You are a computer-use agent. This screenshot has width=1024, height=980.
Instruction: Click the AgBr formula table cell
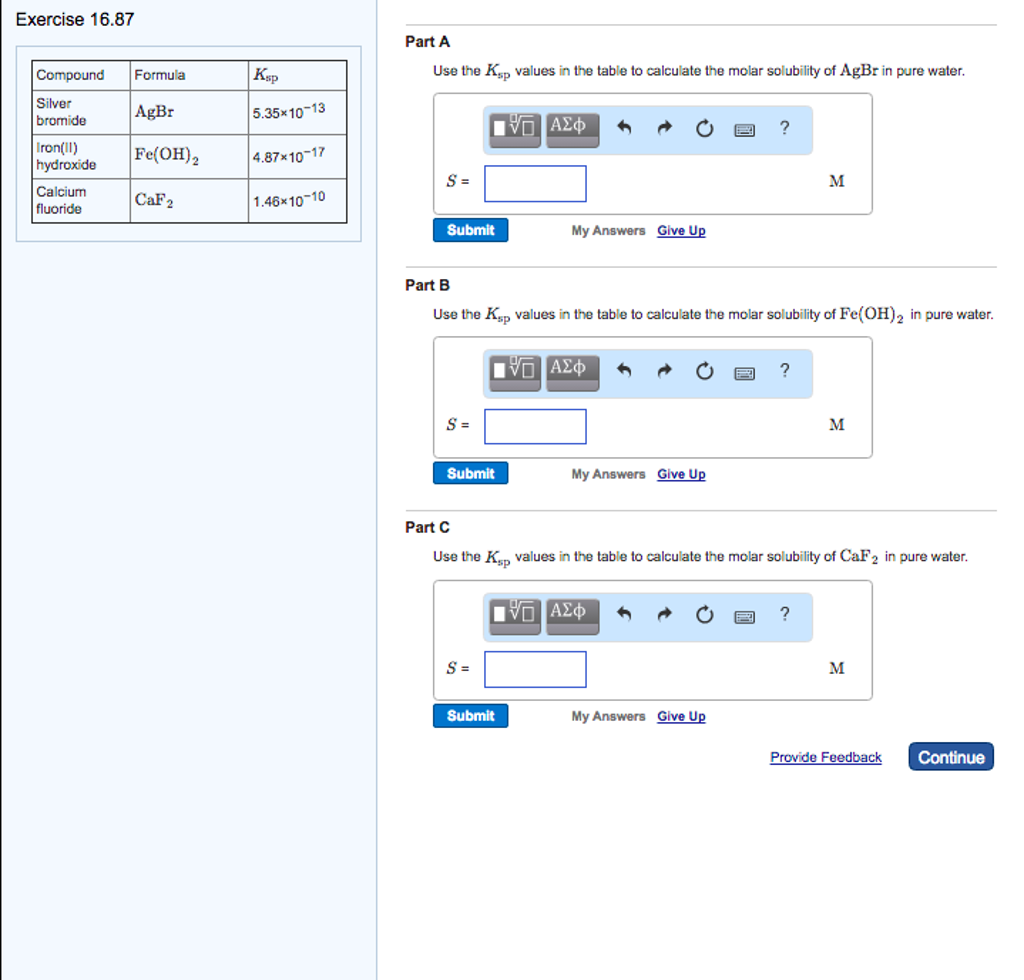point(189,112)
